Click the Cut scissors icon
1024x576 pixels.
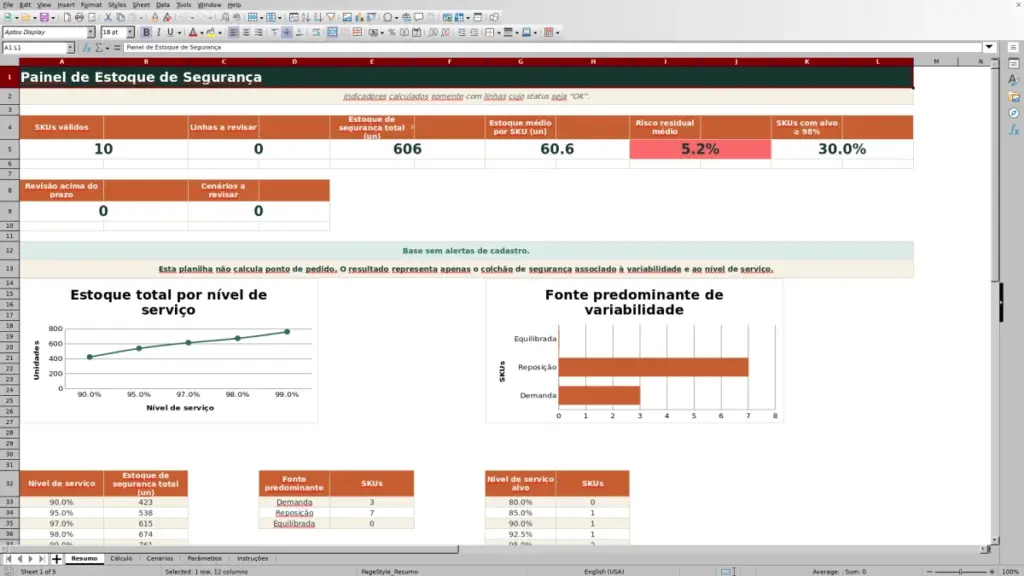[108, 18]
